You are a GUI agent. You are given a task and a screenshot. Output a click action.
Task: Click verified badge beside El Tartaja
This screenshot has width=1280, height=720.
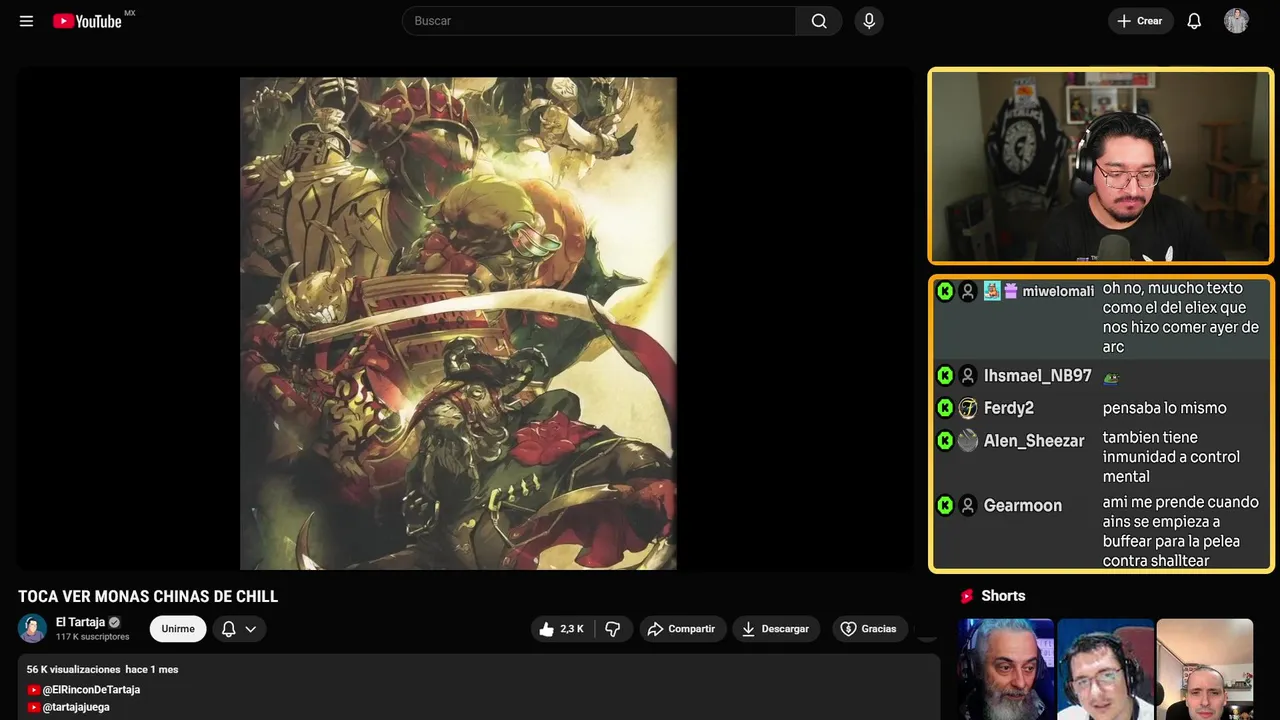[x=114, y=622]
